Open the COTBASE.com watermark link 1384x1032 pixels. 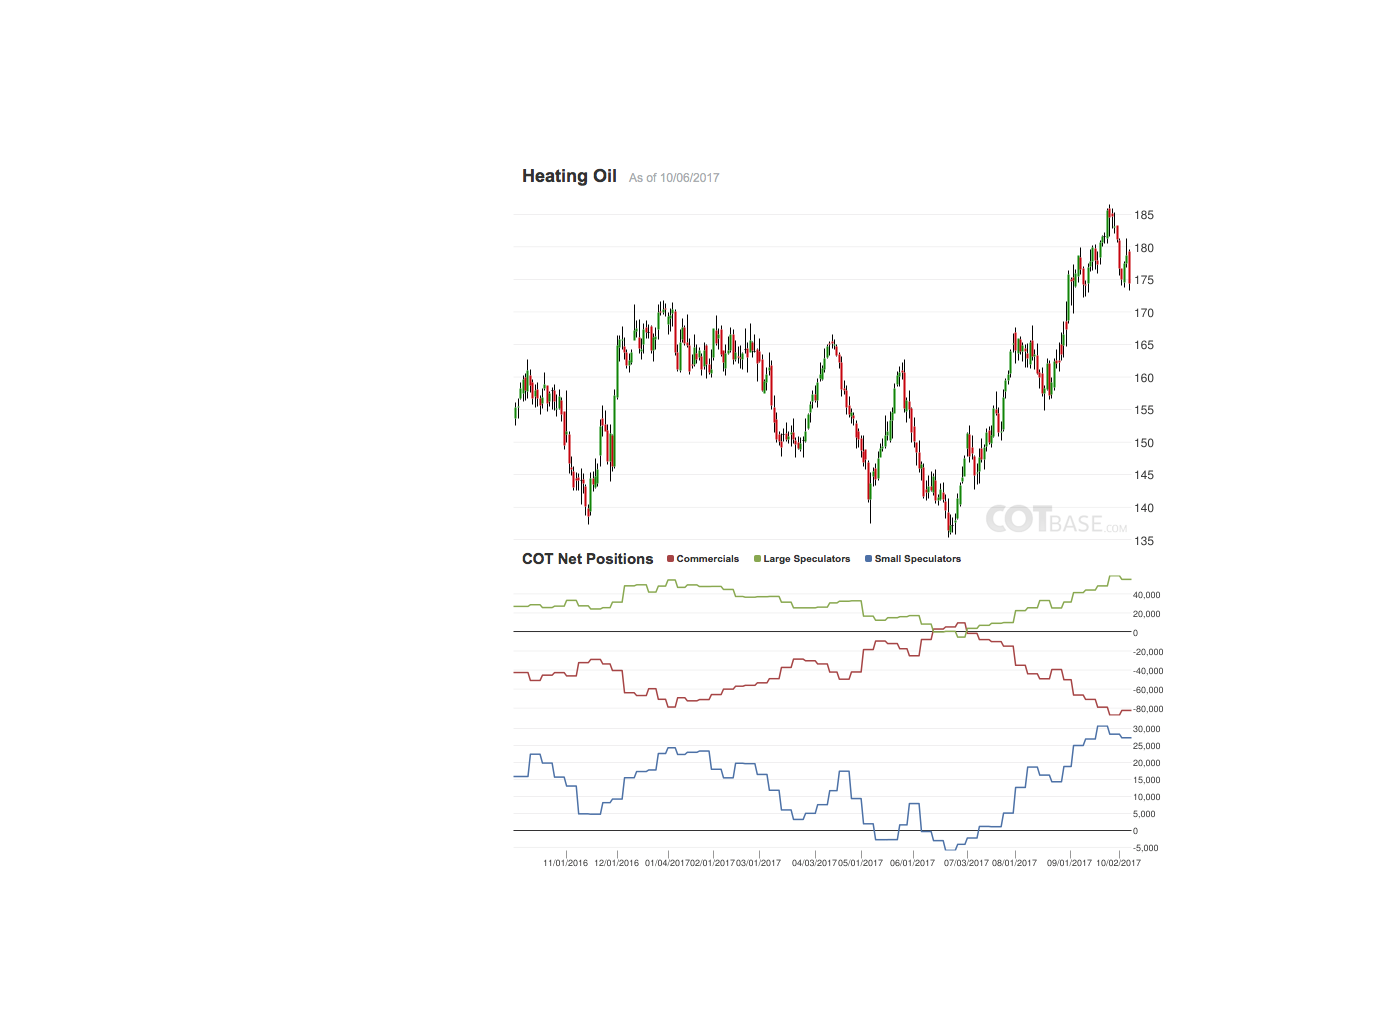point(1056,520)
